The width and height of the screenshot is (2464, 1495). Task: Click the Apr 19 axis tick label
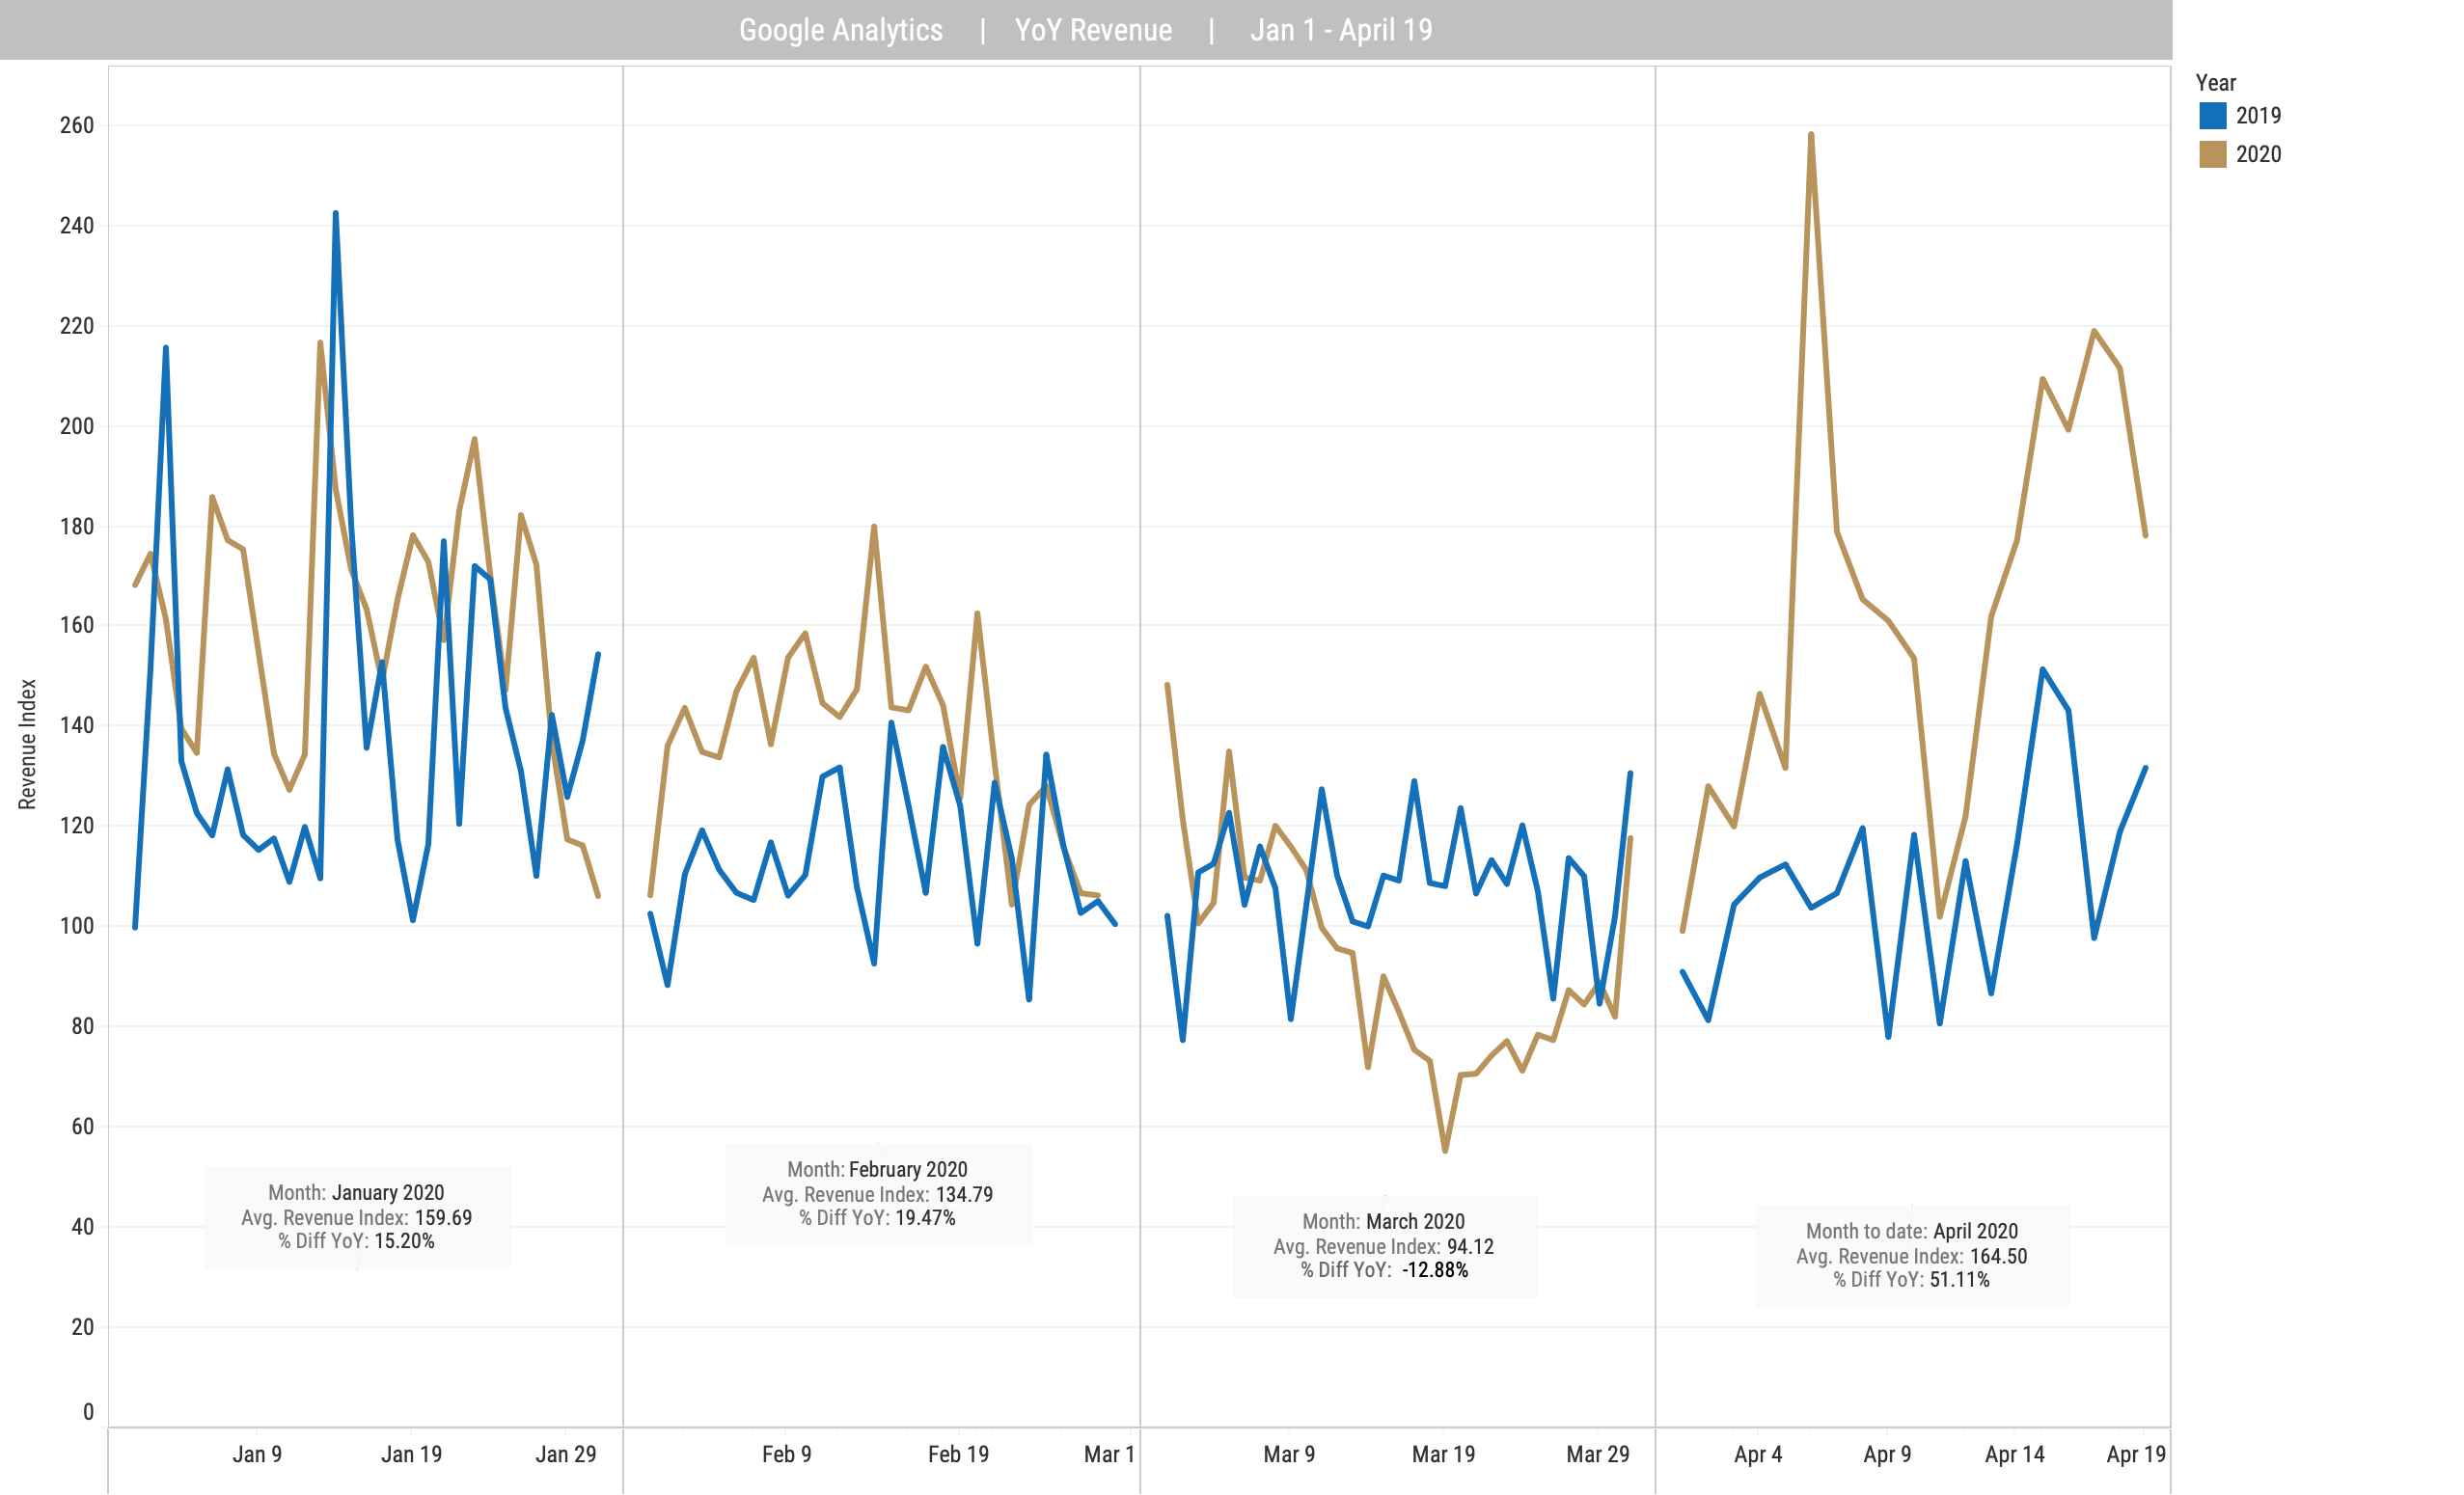pyautogui.click(x=2136, y=1455)
